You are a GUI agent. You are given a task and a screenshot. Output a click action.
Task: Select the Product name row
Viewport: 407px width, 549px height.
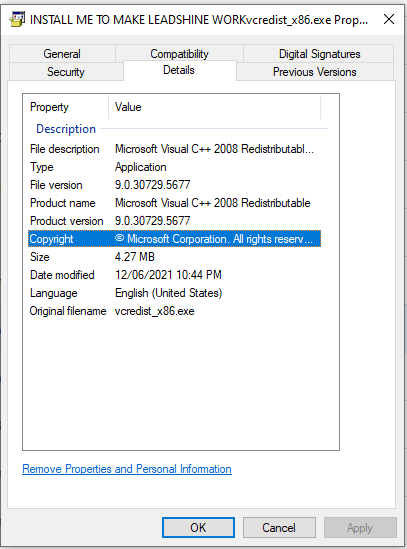(174, 203)
